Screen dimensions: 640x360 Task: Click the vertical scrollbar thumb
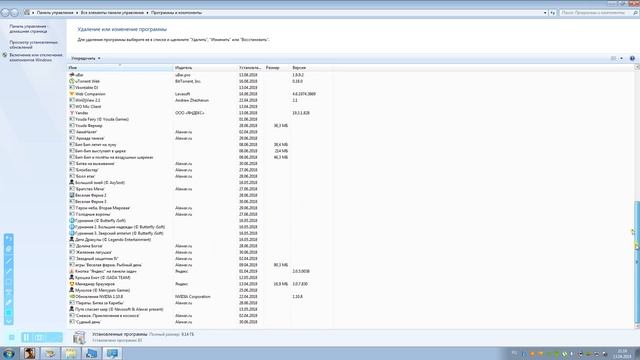(x=637, y=261)
